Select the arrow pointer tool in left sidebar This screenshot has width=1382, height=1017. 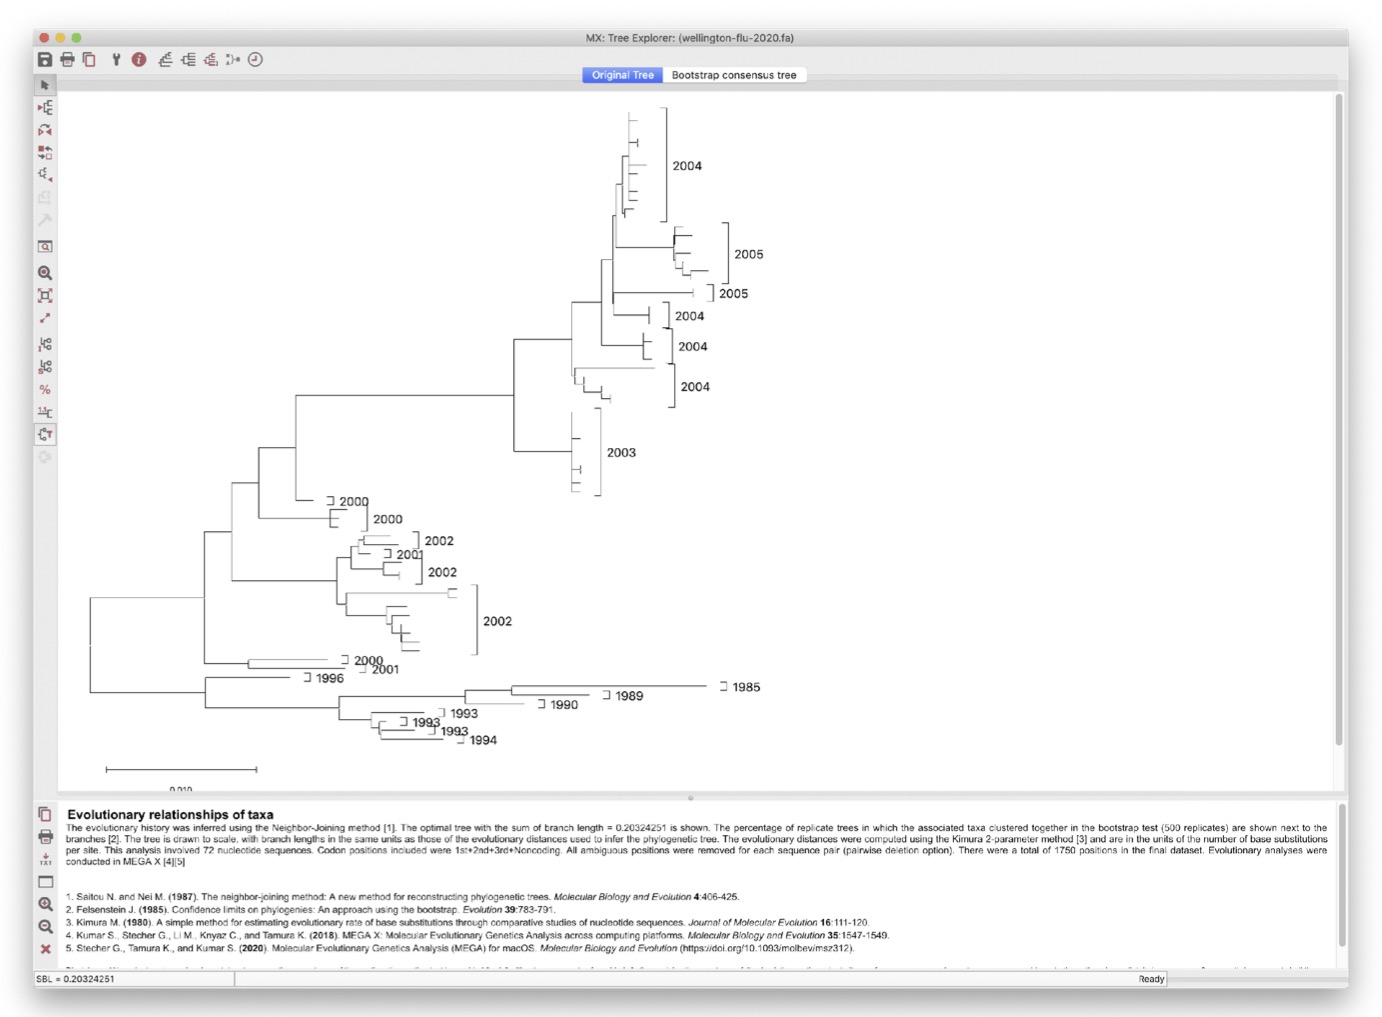click(x=45, y=86)
